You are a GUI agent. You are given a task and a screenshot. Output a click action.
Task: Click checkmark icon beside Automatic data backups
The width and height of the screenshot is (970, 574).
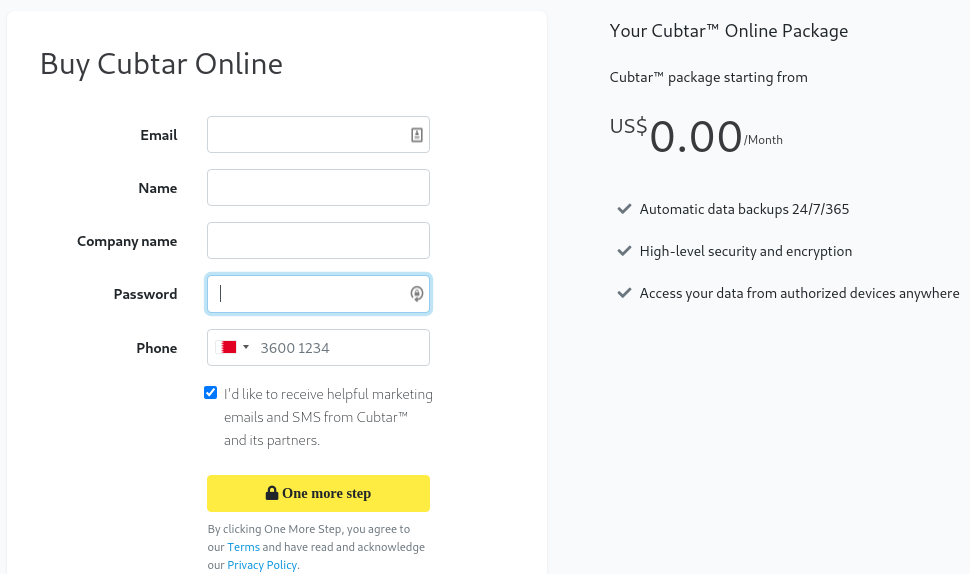tap(624, 209)
